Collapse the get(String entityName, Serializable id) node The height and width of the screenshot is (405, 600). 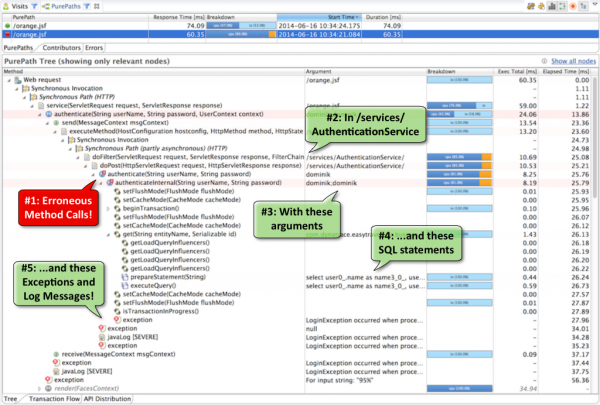[108, 234]
